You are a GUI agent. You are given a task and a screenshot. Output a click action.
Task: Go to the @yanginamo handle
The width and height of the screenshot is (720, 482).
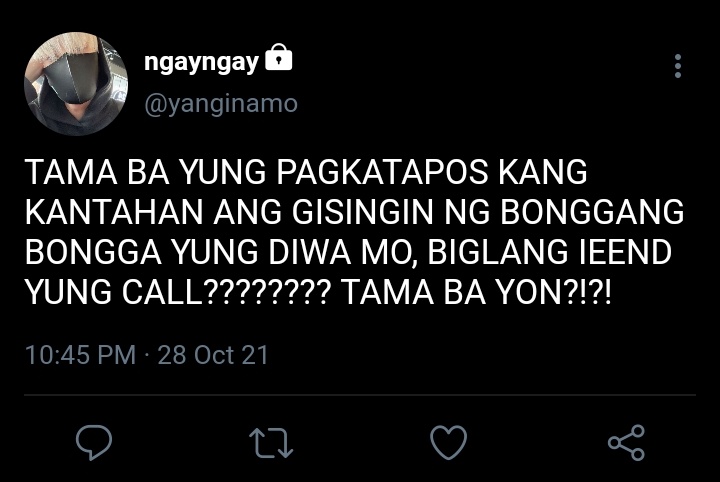[x=221, y=104]
